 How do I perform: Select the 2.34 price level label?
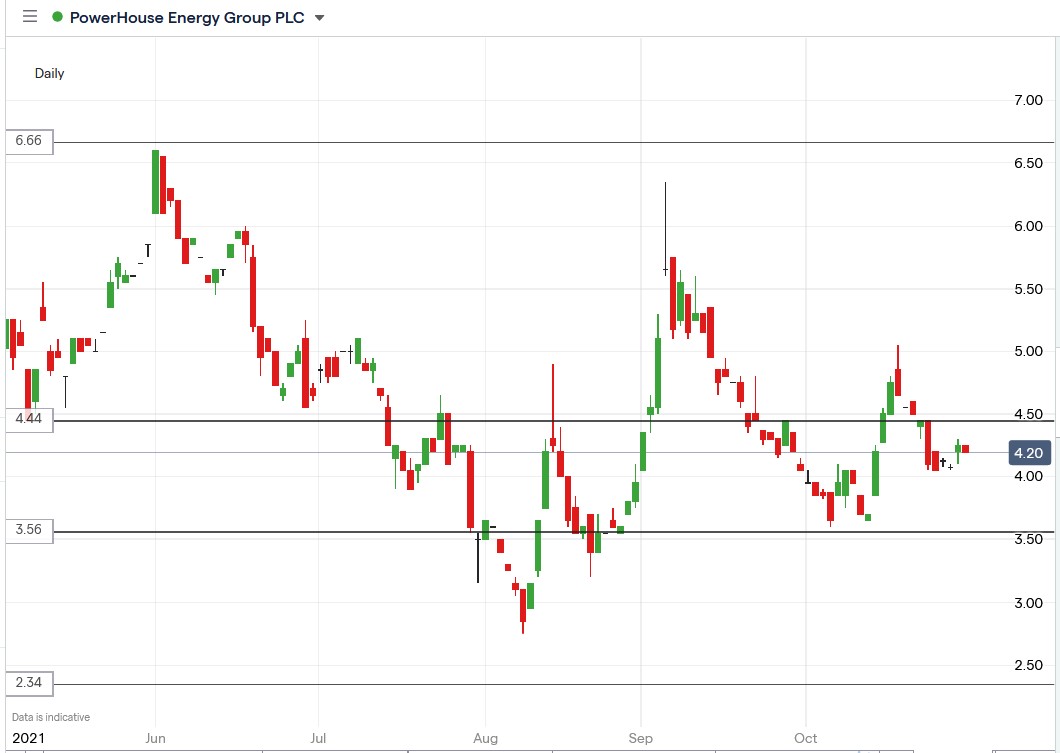[29, 683]
